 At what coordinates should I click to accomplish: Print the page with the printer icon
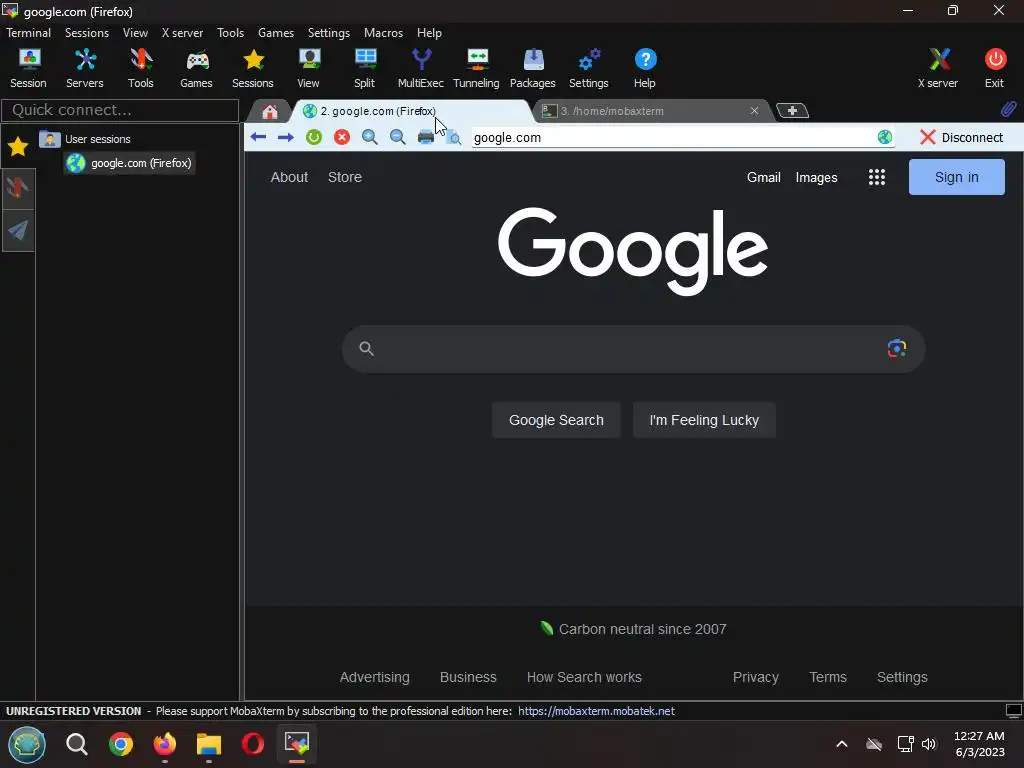[x=426, y=137]
